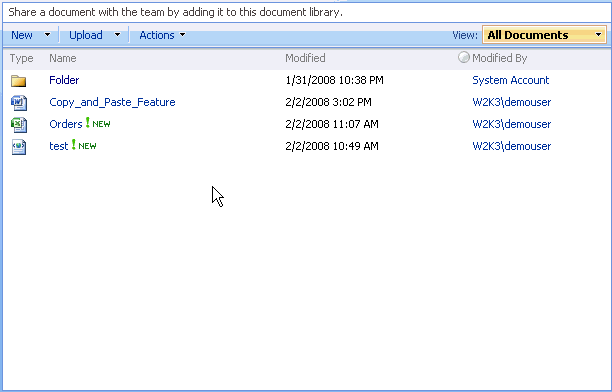Viewport: 612px width, 392px height.
Task: Open the Copy_and_Paste_Feature document link
Action: point(112,102)
